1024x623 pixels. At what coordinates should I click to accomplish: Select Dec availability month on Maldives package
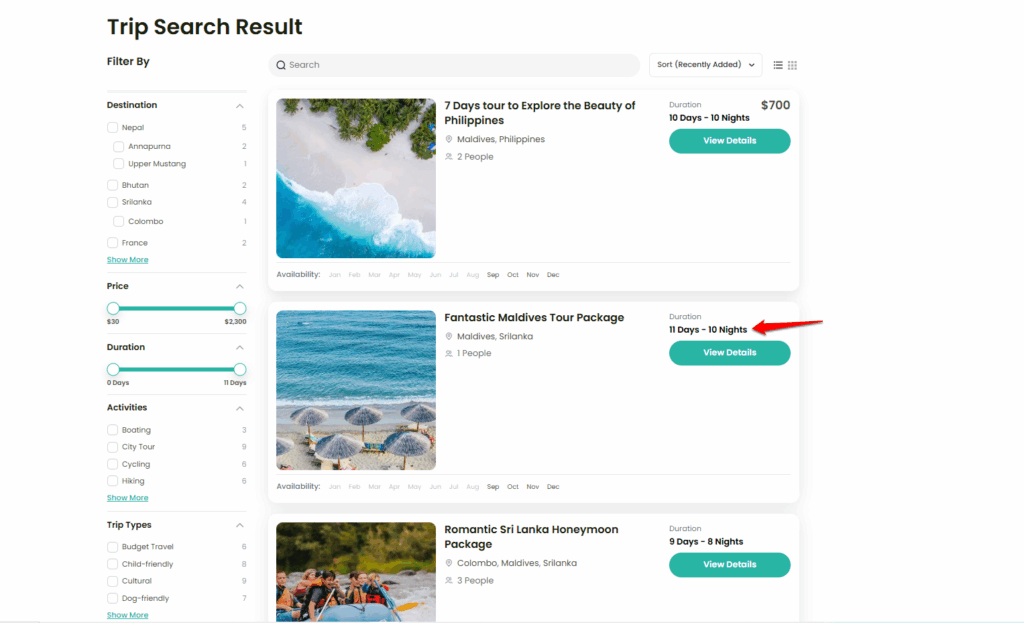[x=553, y=487]
